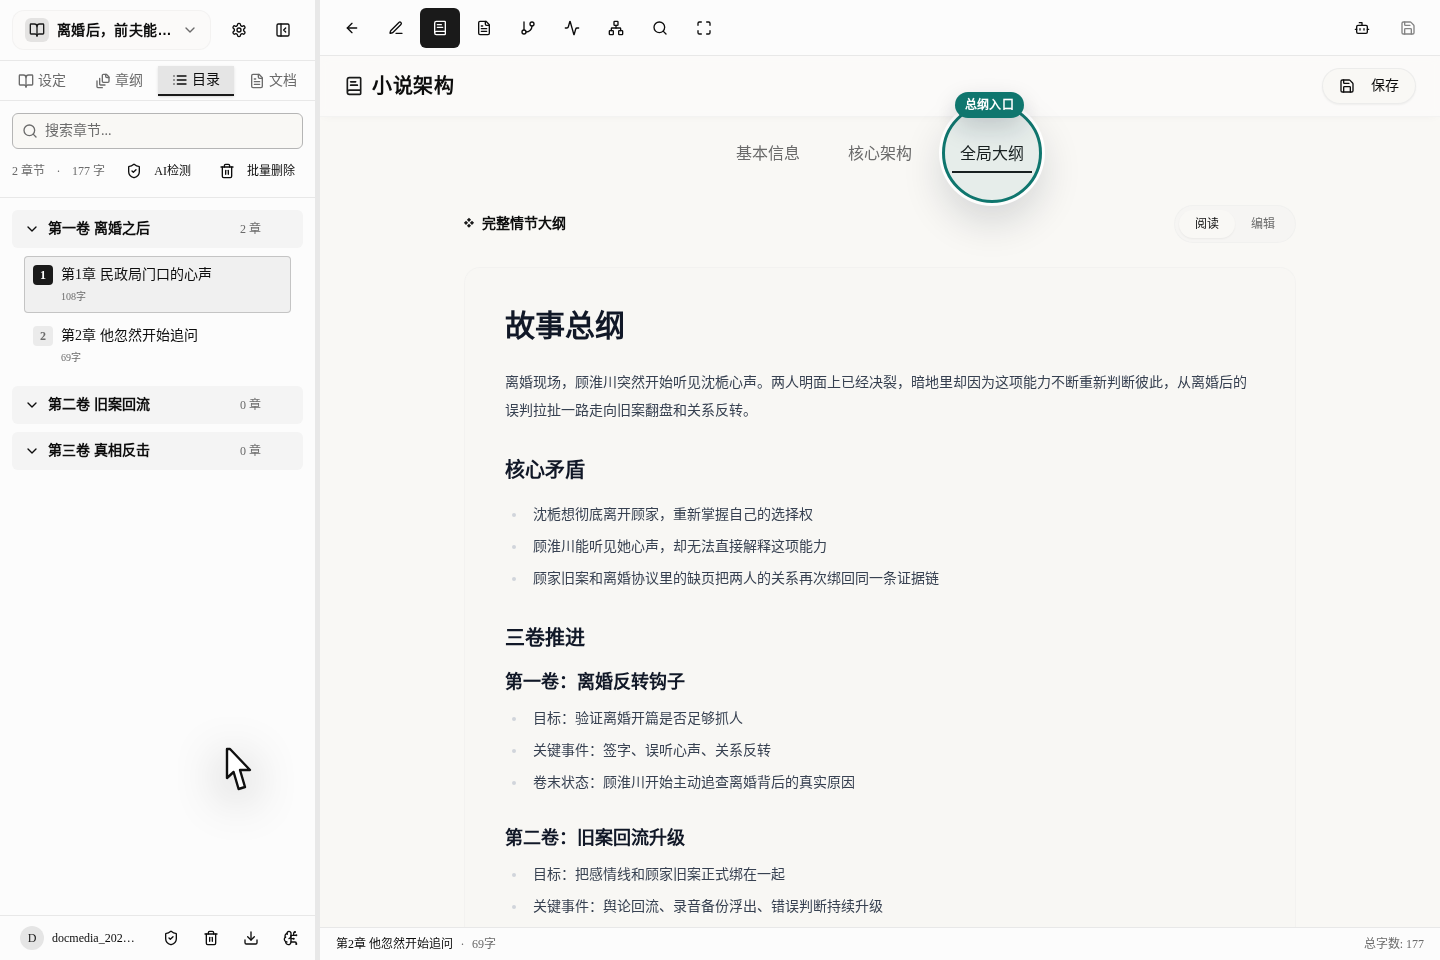1440x960 pixels.
Task: Click the 保存 save button
Action: click(x=1369, y=86)
